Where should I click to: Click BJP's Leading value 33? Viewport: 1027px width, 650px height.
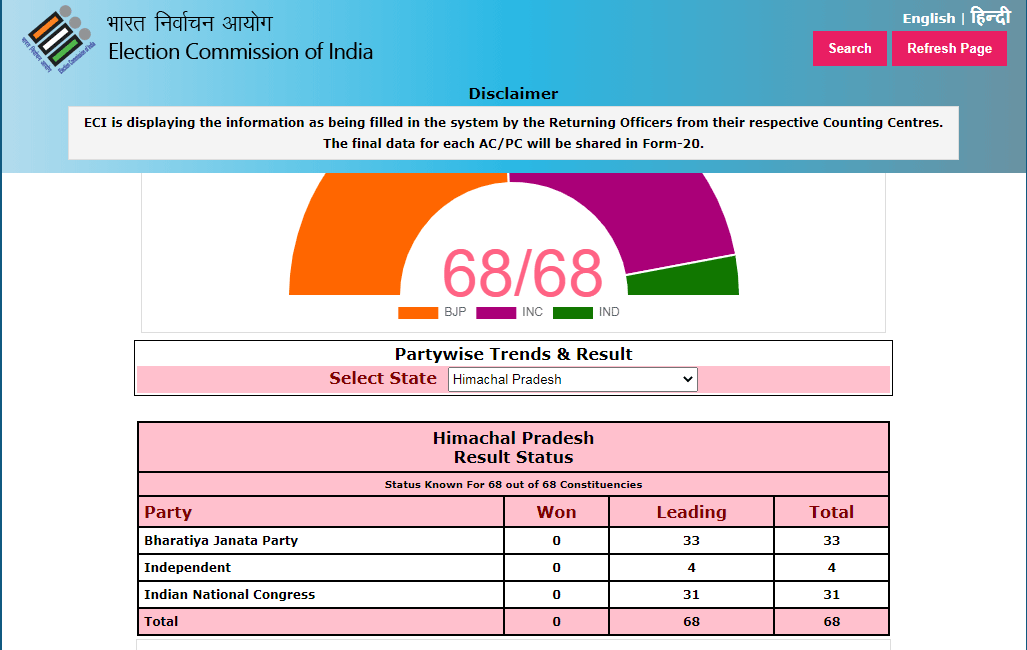coord(692,541)
